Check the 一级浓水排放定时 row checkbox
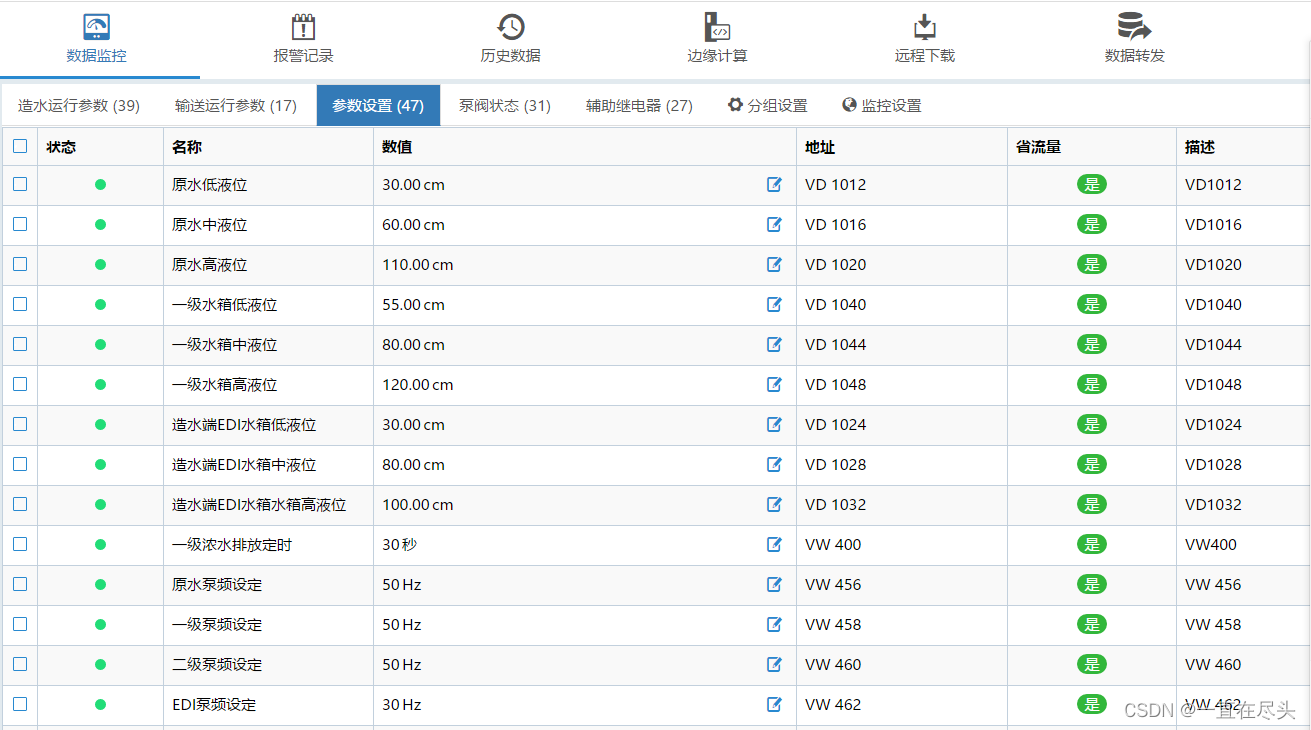 [20, 544]
